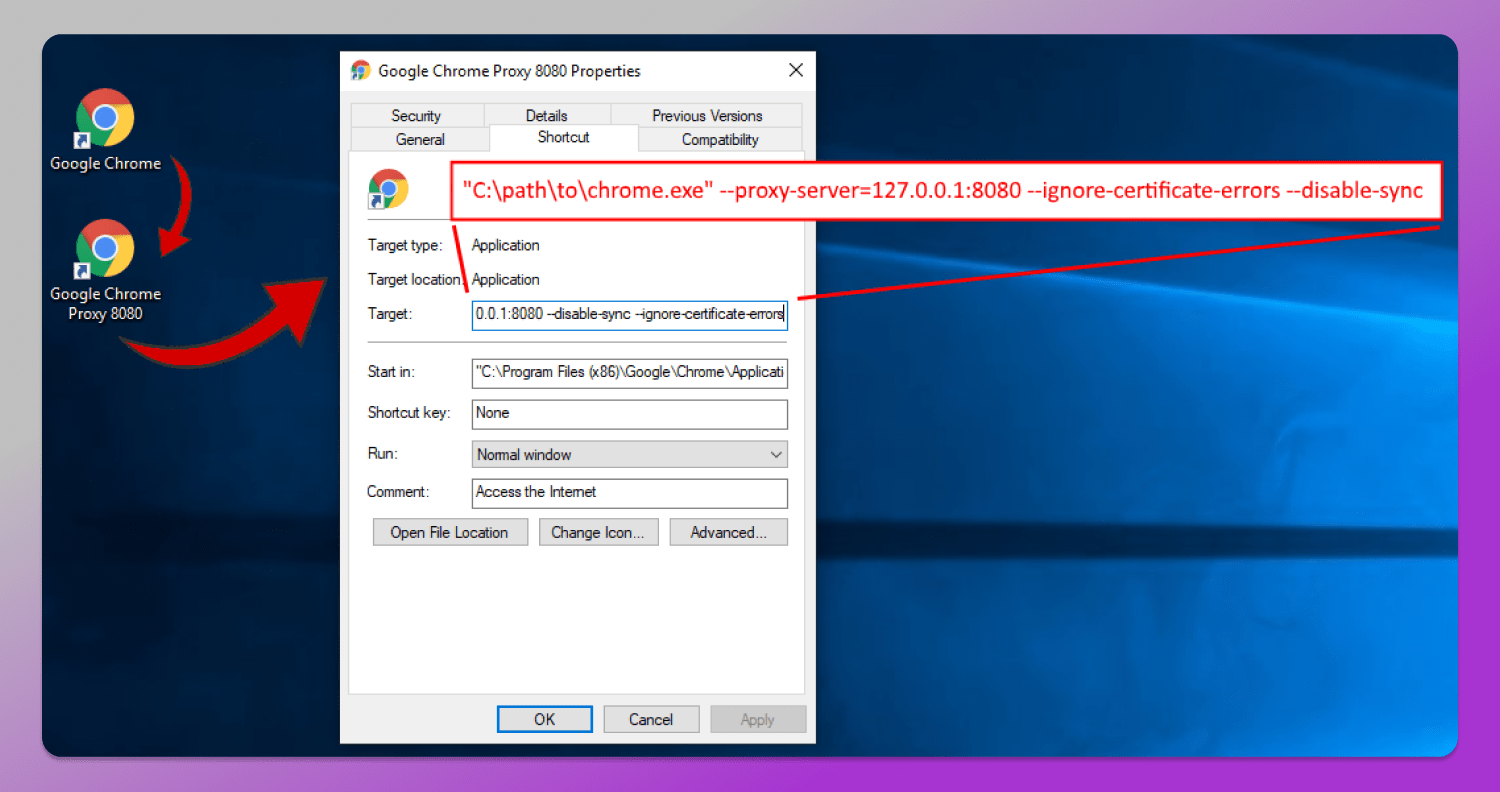Click the Comment field
This screenshot has height=792, width=1500.
[x=629, y=492]
